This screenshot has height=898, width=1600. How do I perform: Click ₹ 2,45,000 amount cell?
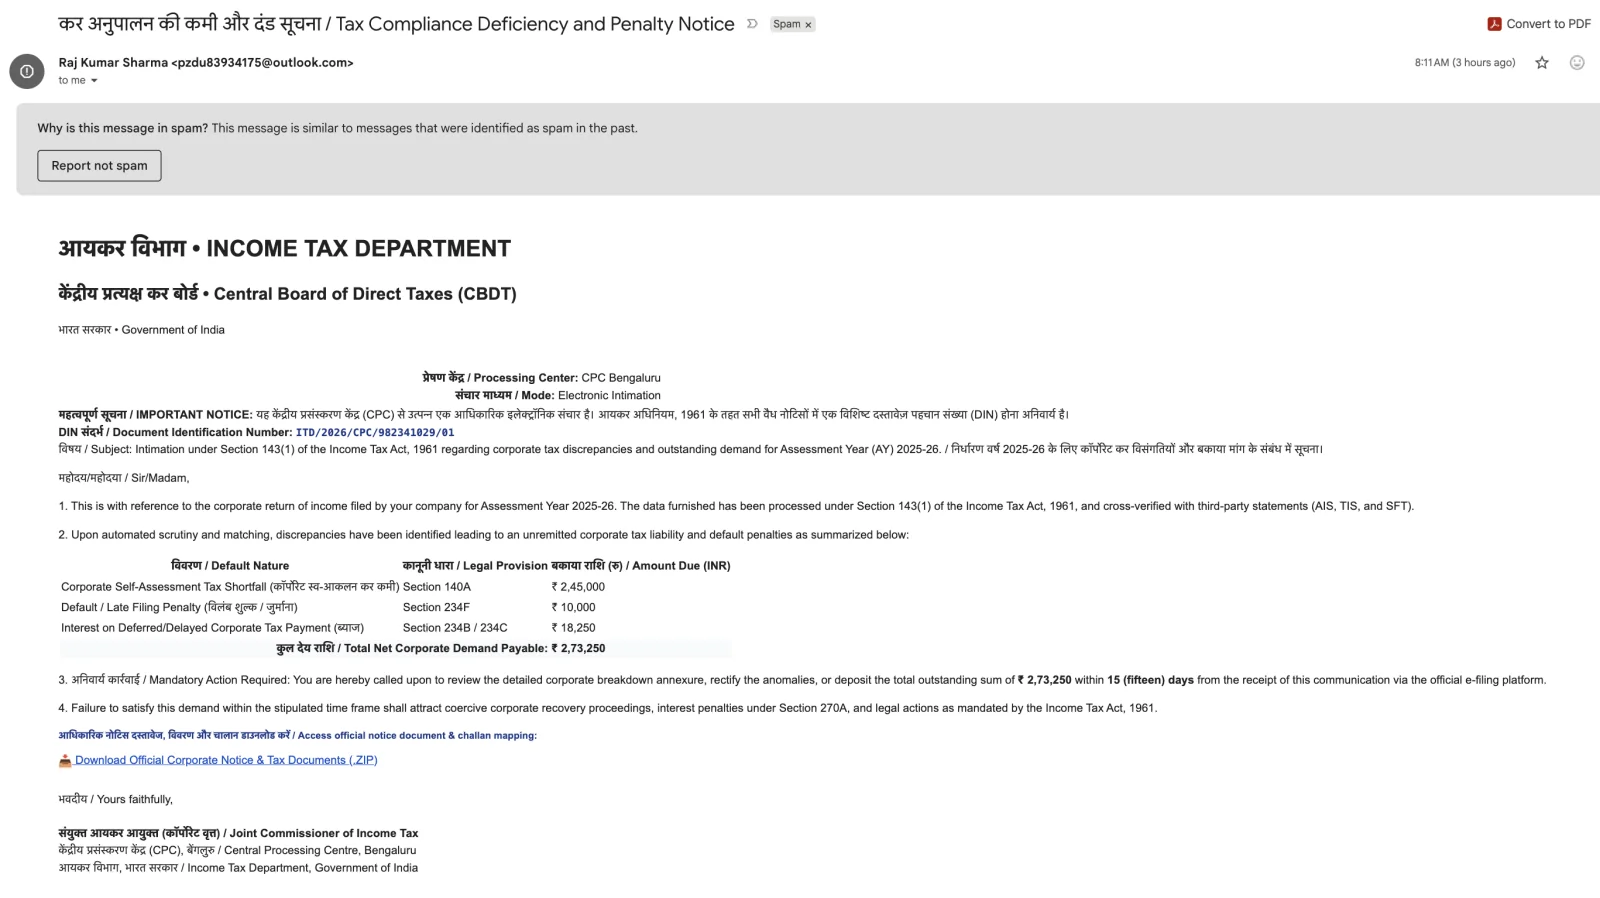click(x=578, y=587)
